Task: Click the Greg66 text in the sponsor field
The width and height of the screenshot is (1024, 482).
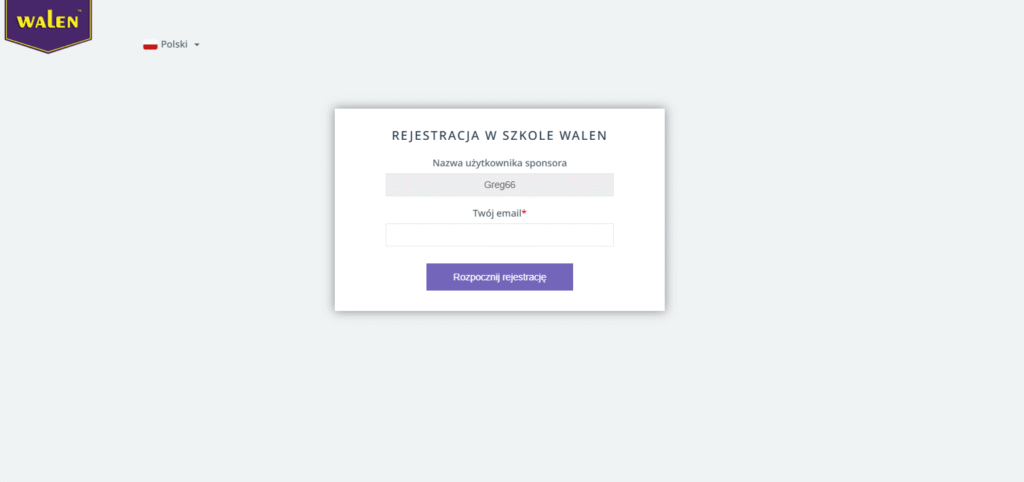Action: (499, 185)
